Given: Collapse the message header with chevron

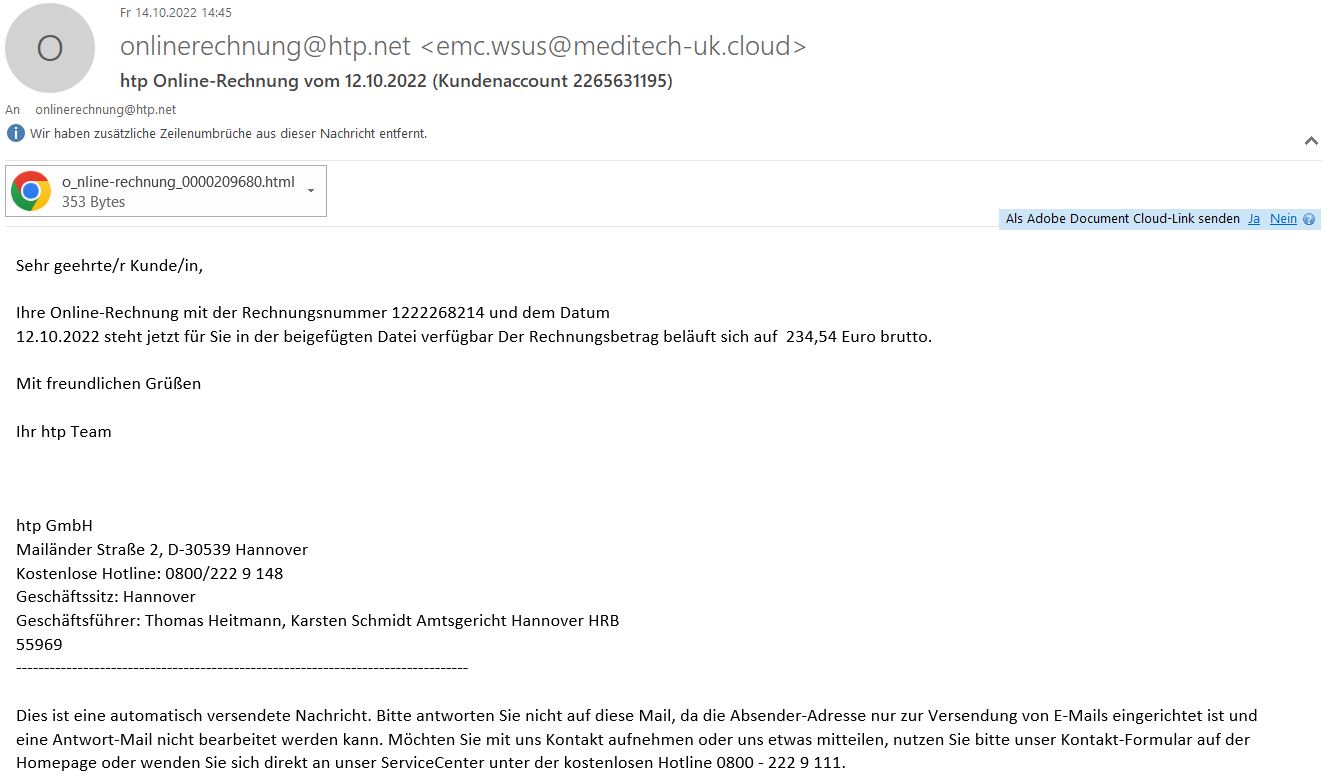Looking at the screenshot, I should pos(1311,142).
